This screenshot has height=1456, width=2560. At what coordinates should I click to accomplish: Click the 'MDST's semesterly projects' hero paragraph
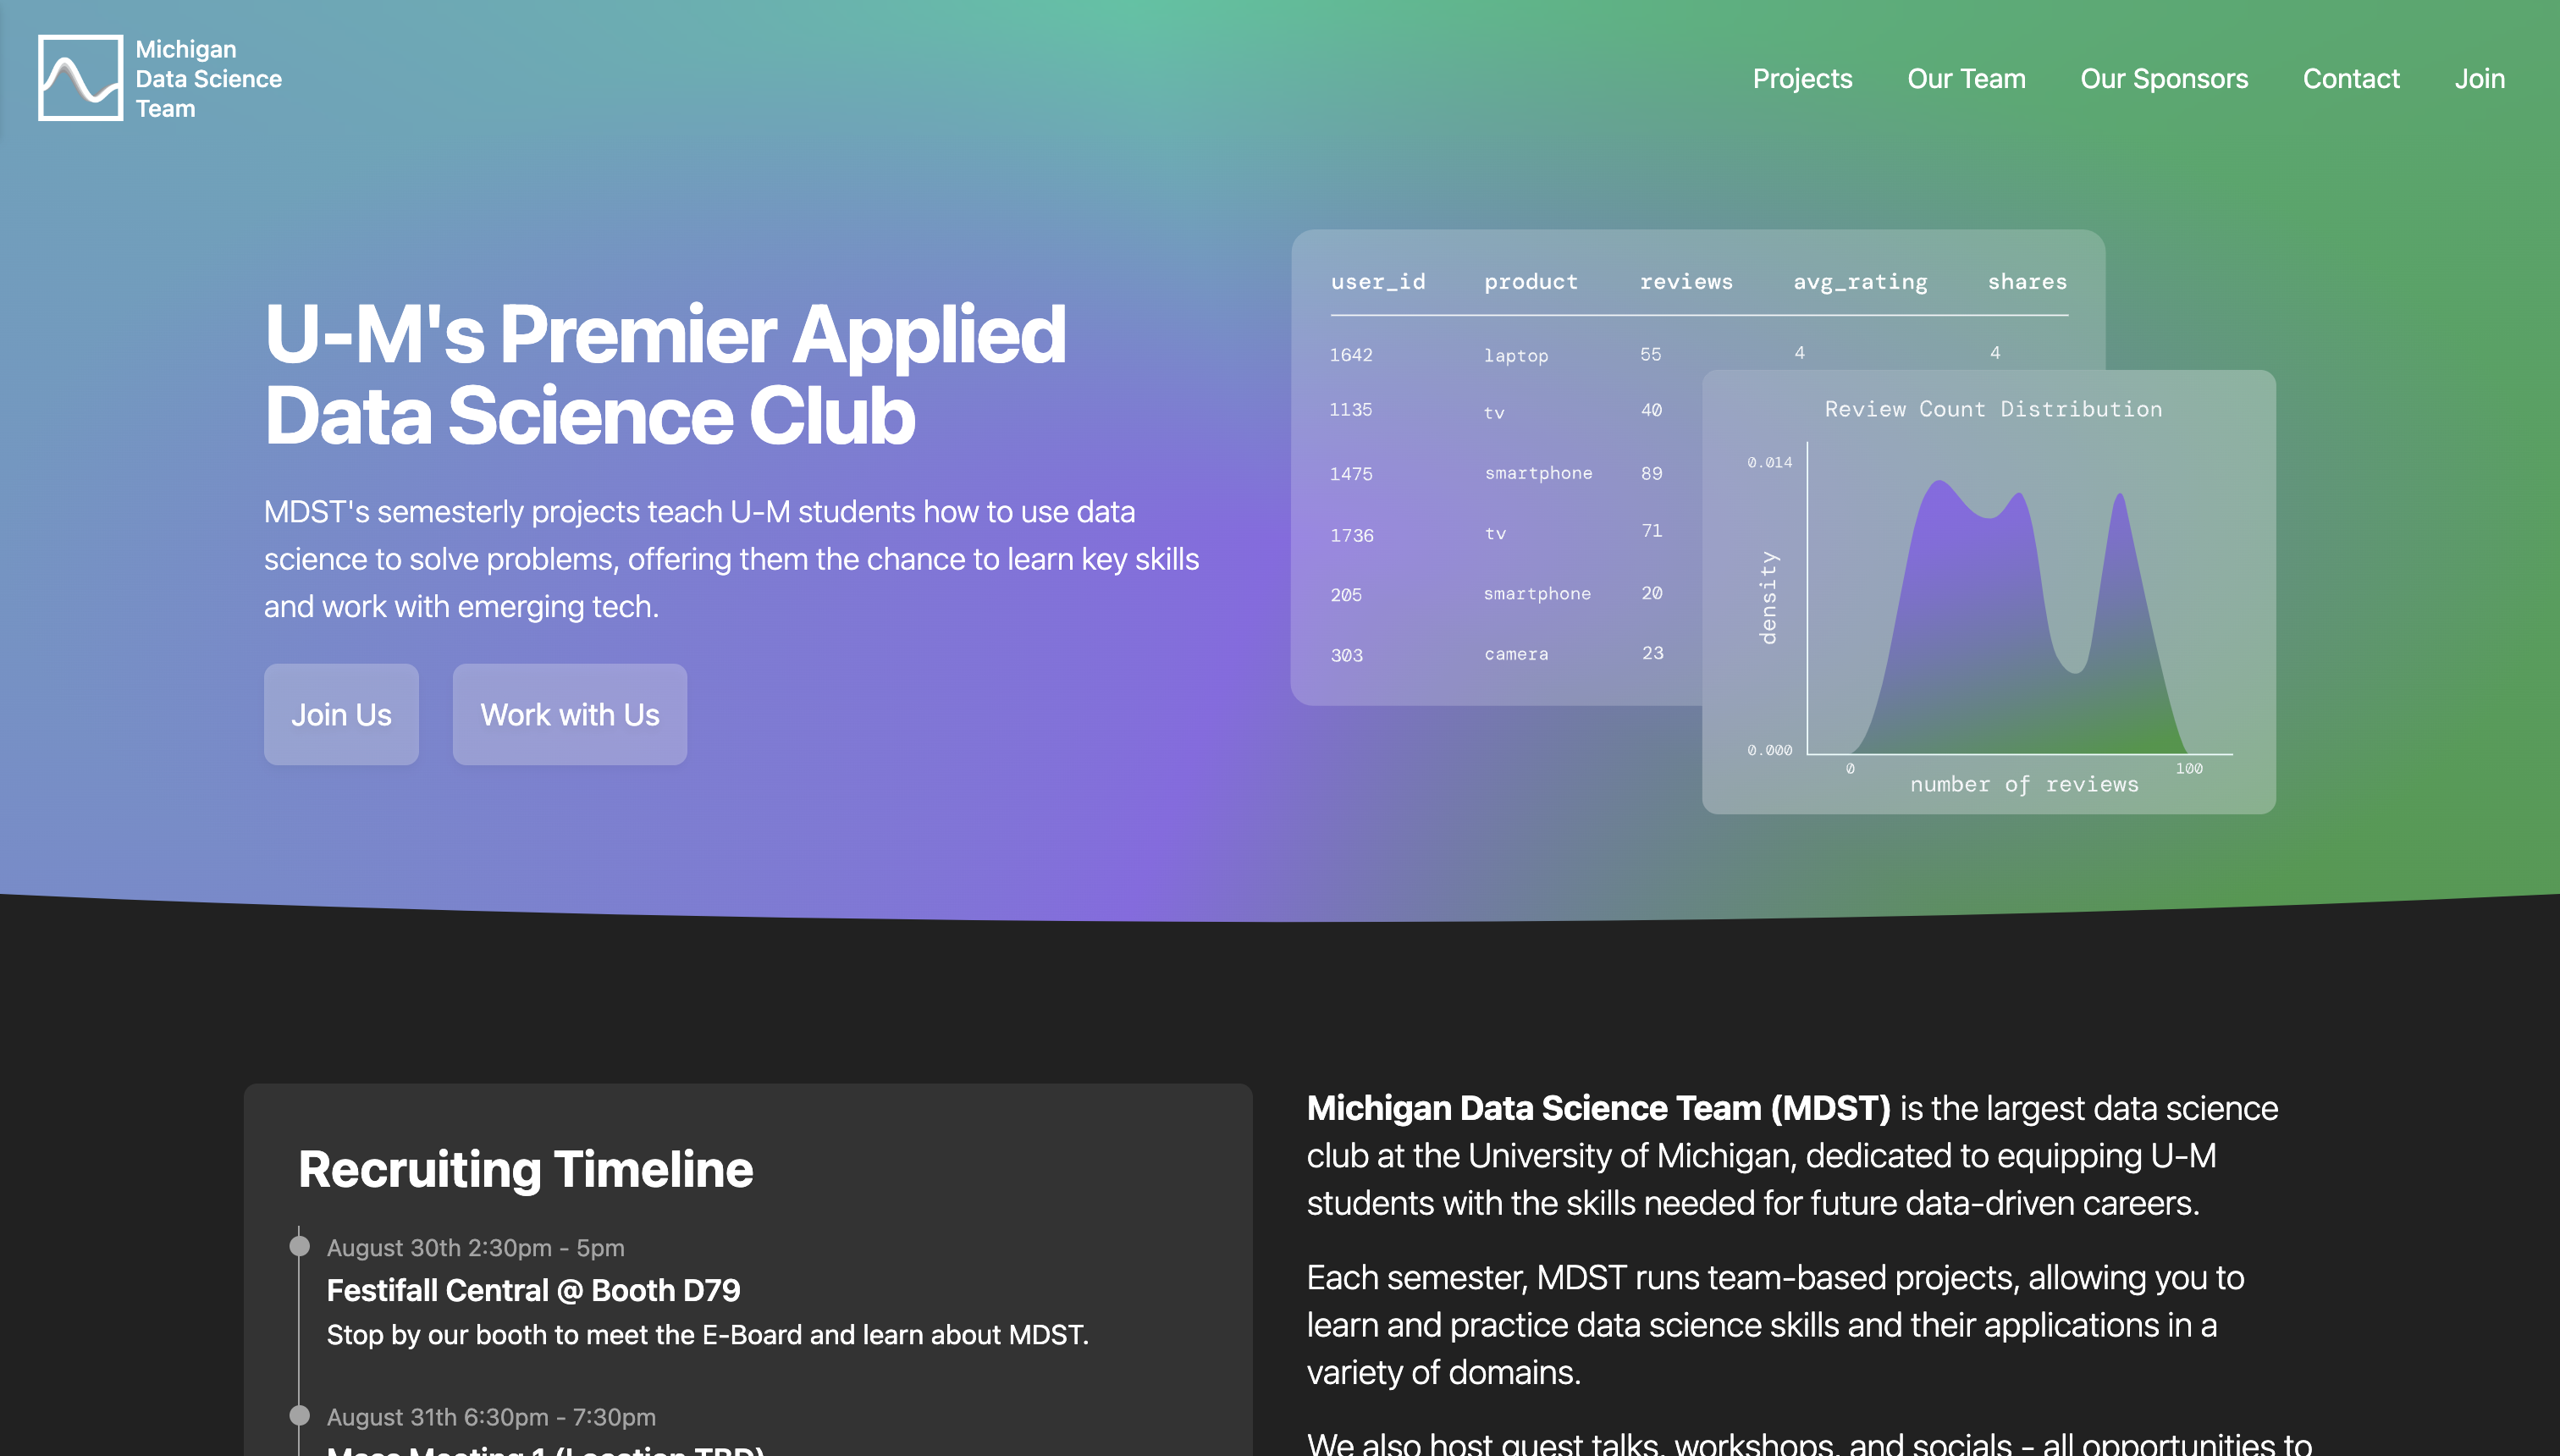click(731, 559)
